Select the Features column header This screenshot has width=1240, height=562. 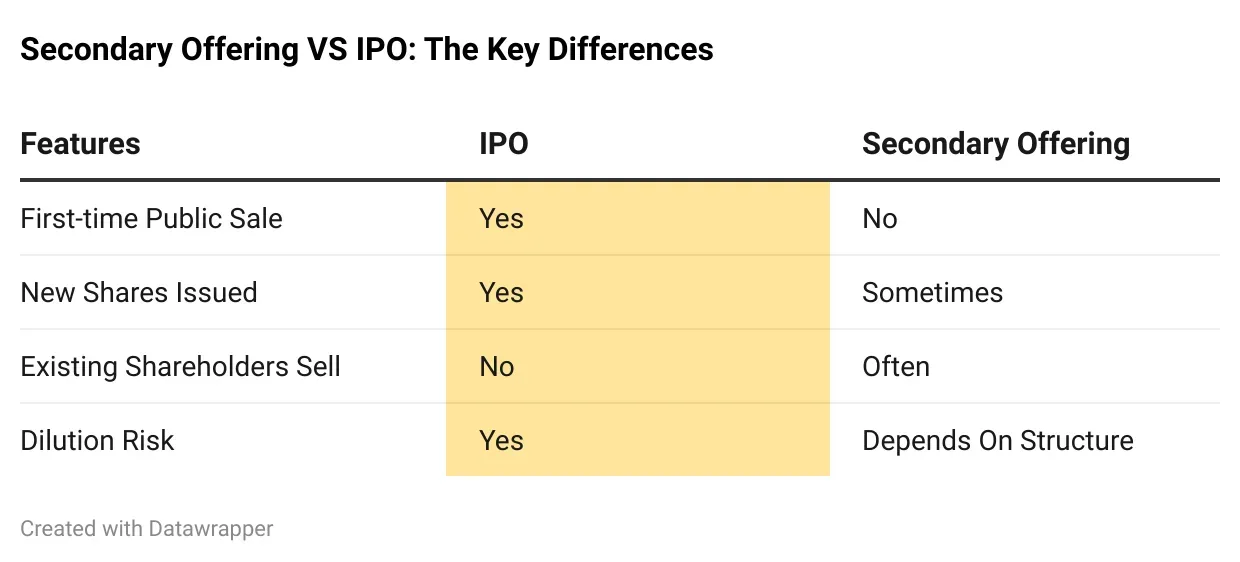click(80, 144)
